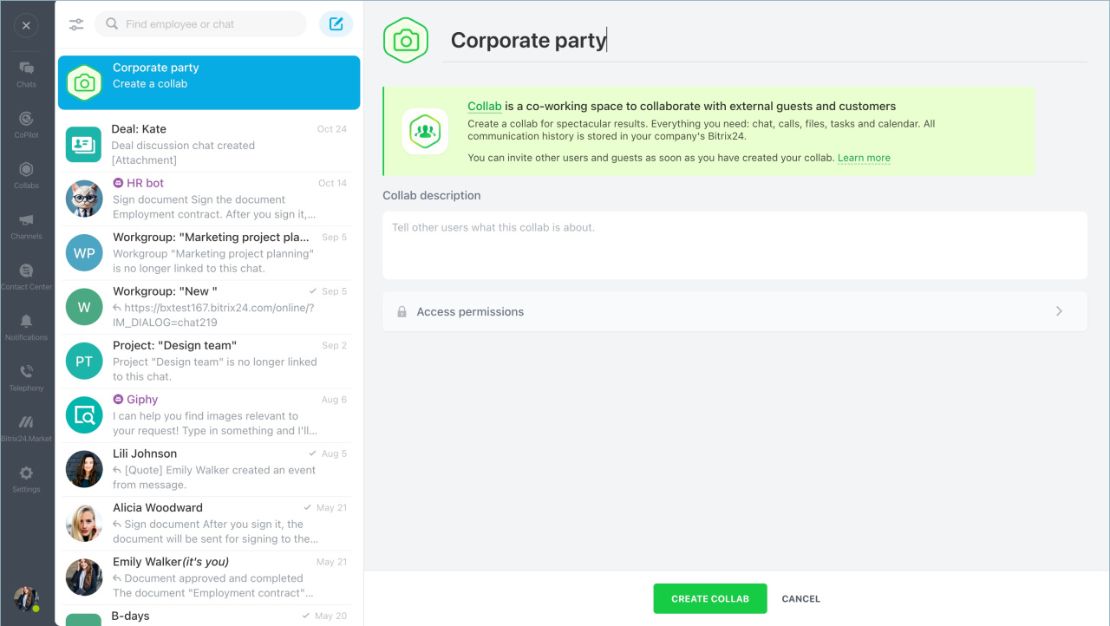1110x626 pixels.
Task: Open the Project "Design team" chat
Action: point(209,361)
